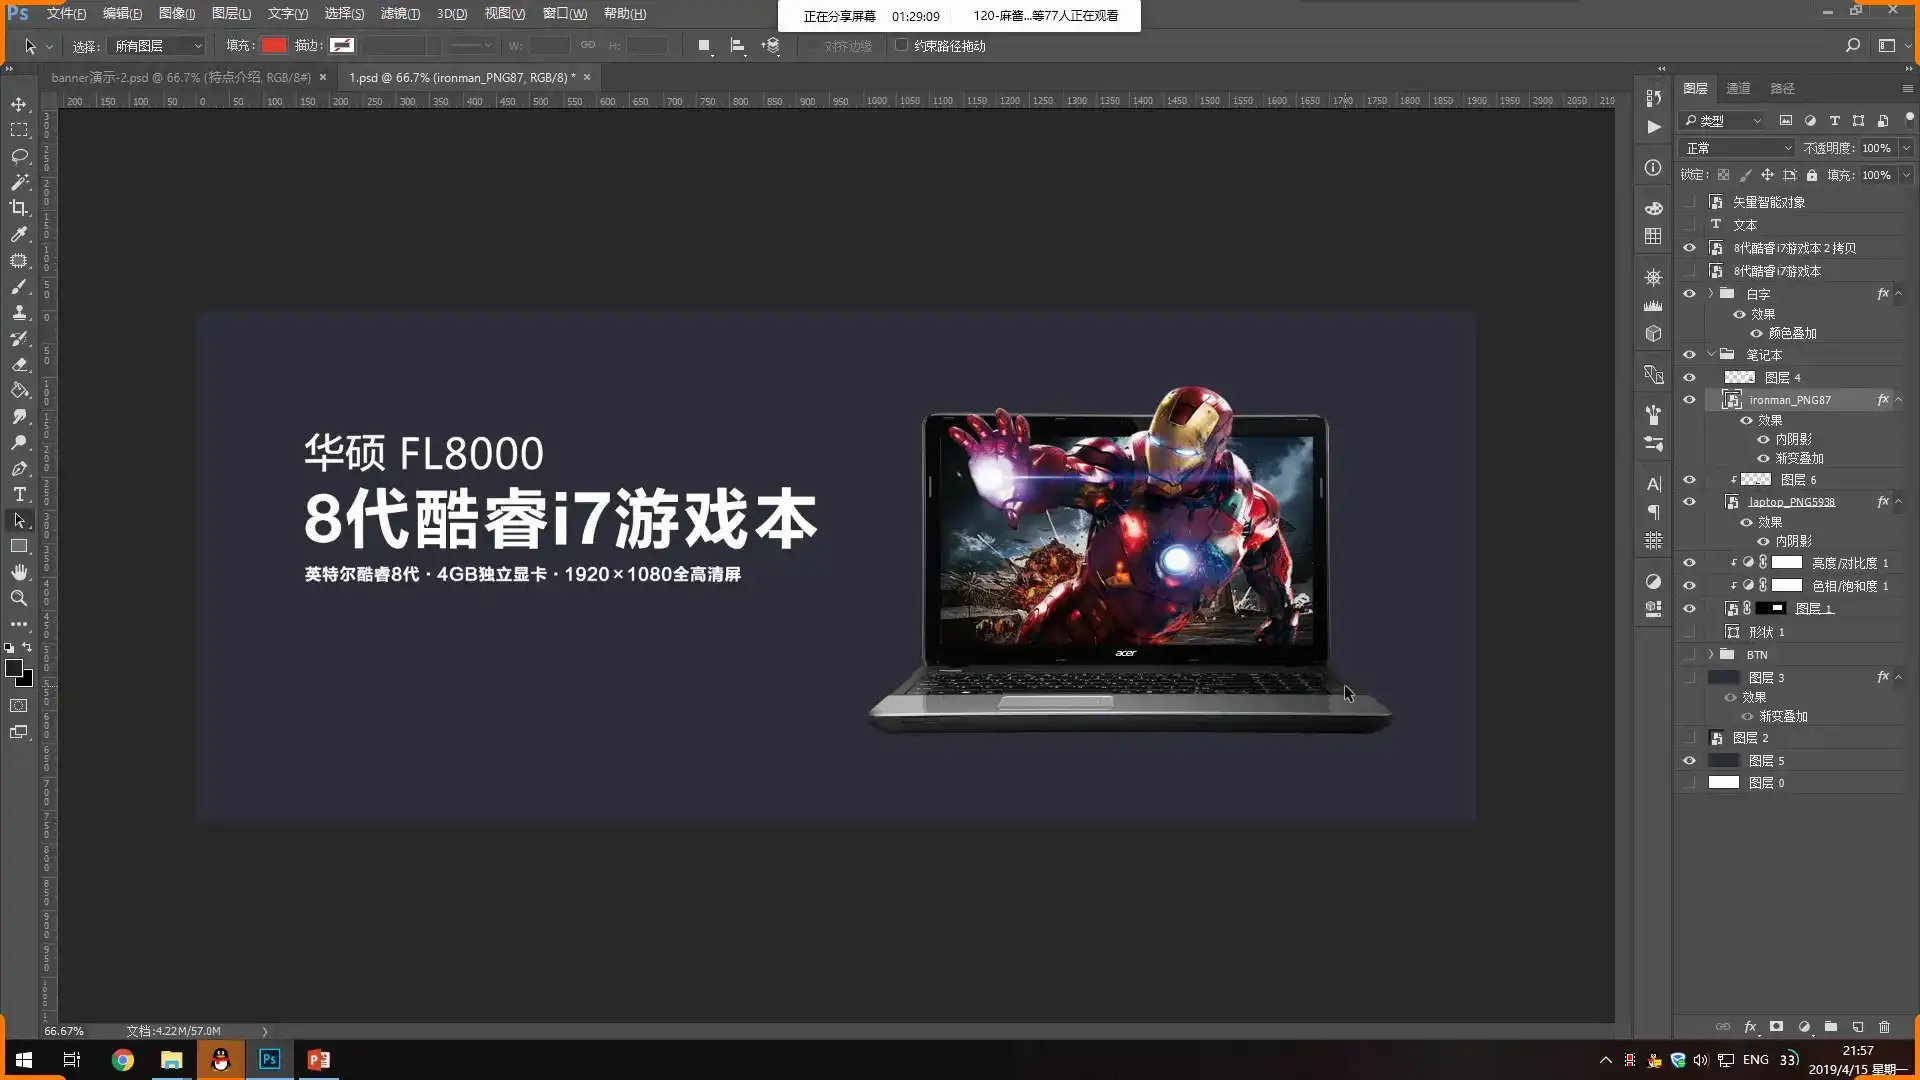Expand the BTN layer group
1920x1080 pixels.
(x=1711, y=654)
